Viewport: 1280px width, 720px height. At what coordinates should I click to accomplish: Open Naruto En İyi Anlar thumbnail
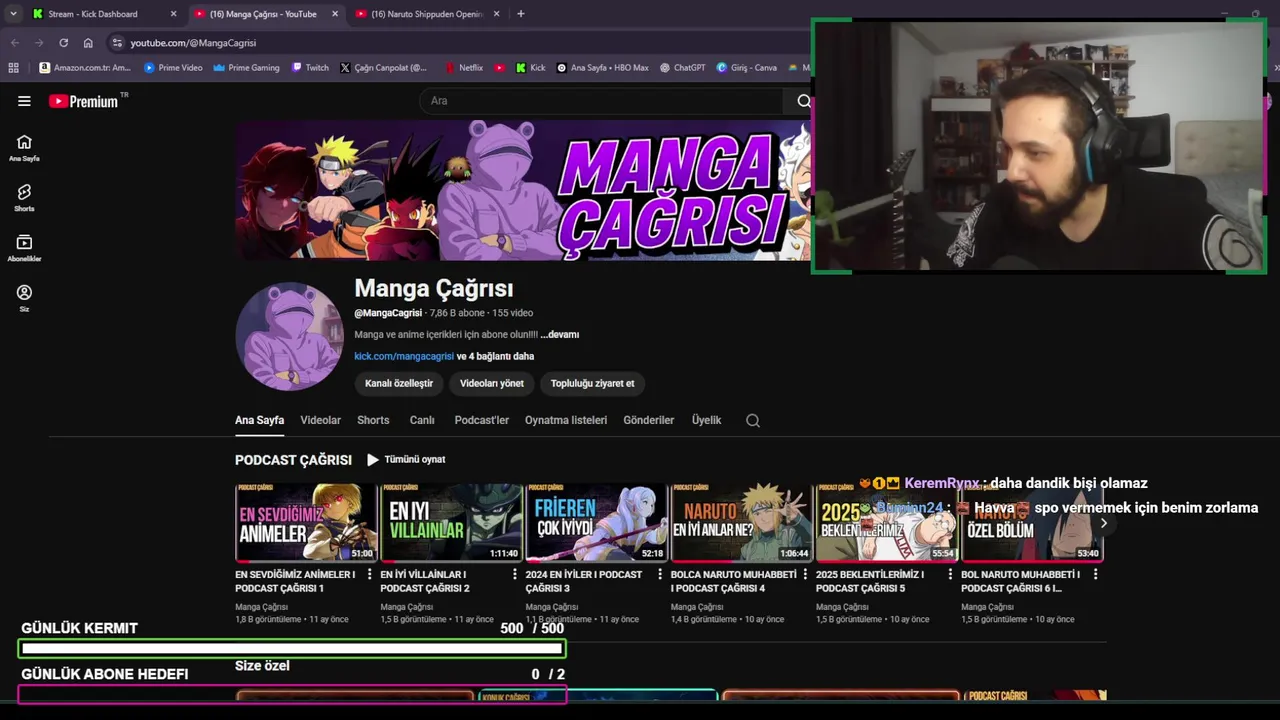pos(741,523)
